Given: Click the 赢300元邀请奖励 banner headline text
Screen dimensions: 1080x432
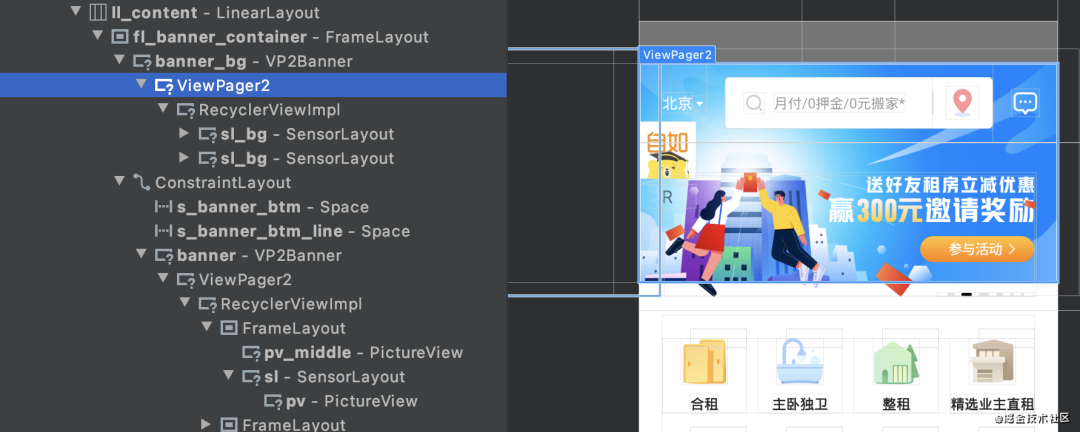Looking at the screenshot, I should click(x=931, y=211).
